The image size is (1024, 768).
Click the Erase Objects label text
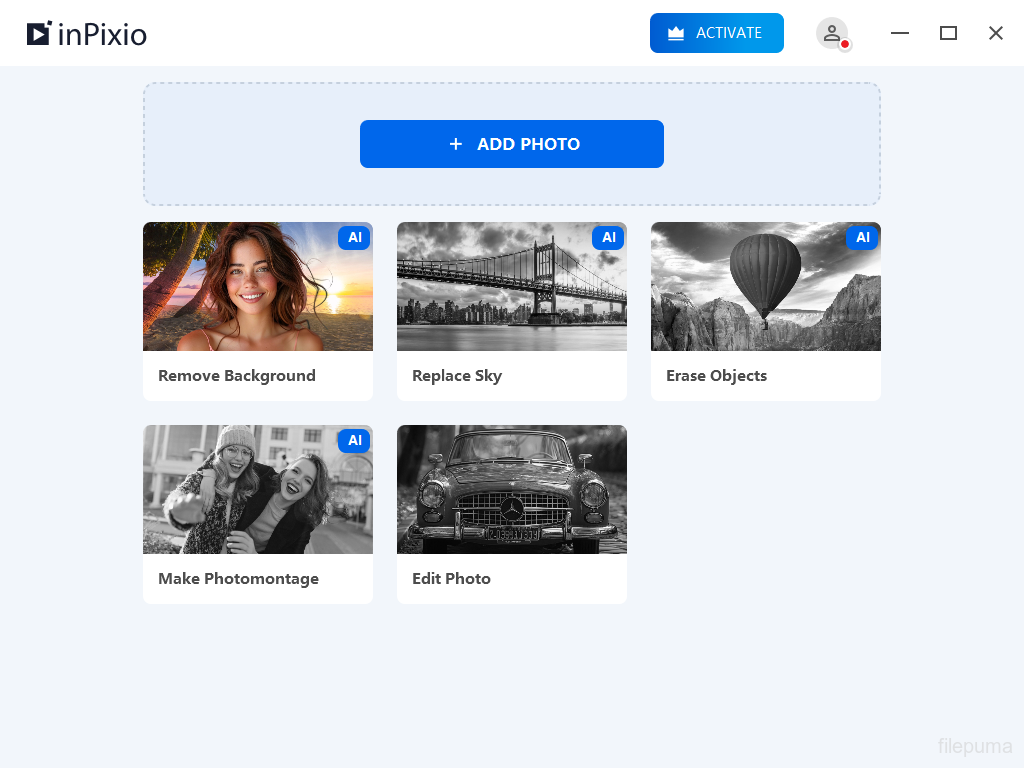pyautogui.click(x=716, y=376)
